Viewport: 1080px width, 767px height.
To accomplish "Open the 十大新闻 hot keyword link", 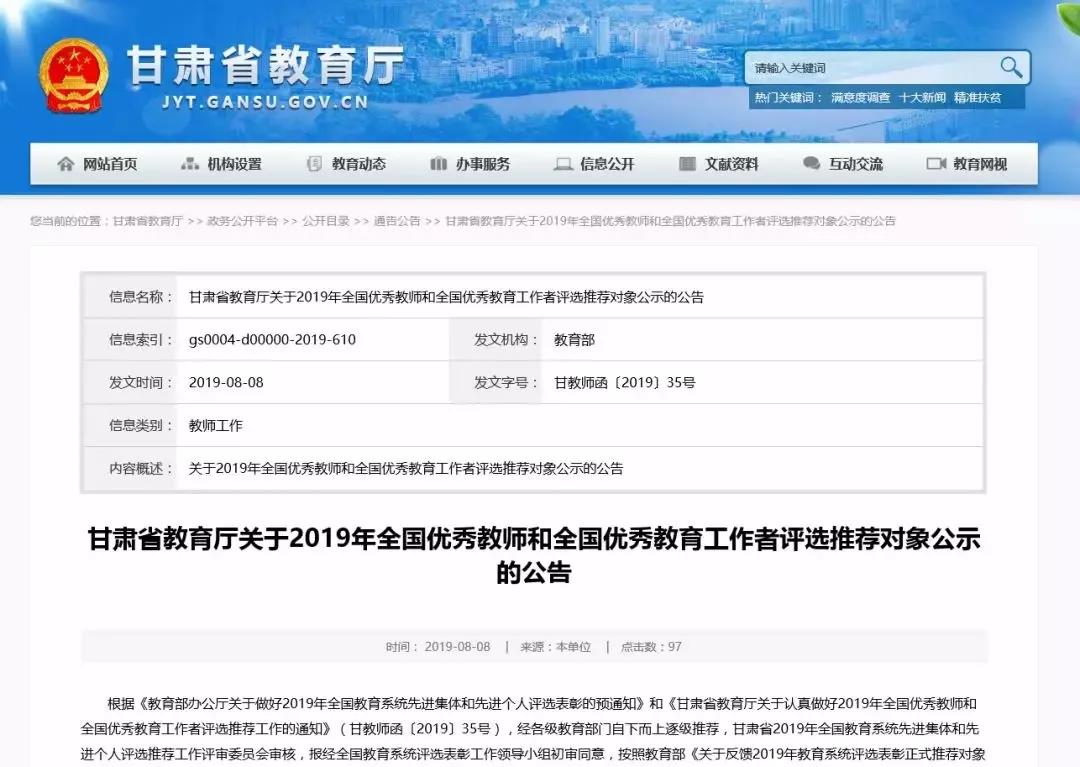I will tap(921, 98).
